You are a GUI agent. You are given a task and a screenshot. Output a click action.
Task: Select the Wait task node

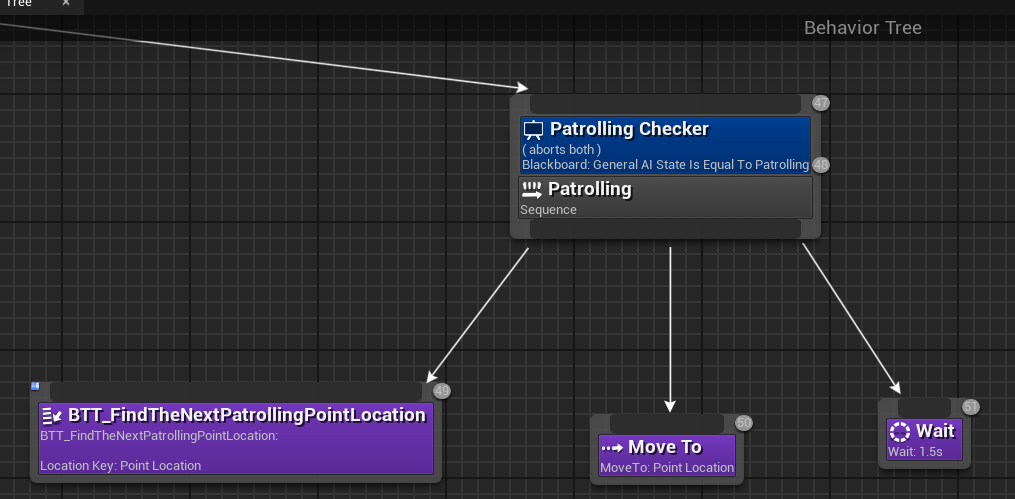[x=924, y=439]
